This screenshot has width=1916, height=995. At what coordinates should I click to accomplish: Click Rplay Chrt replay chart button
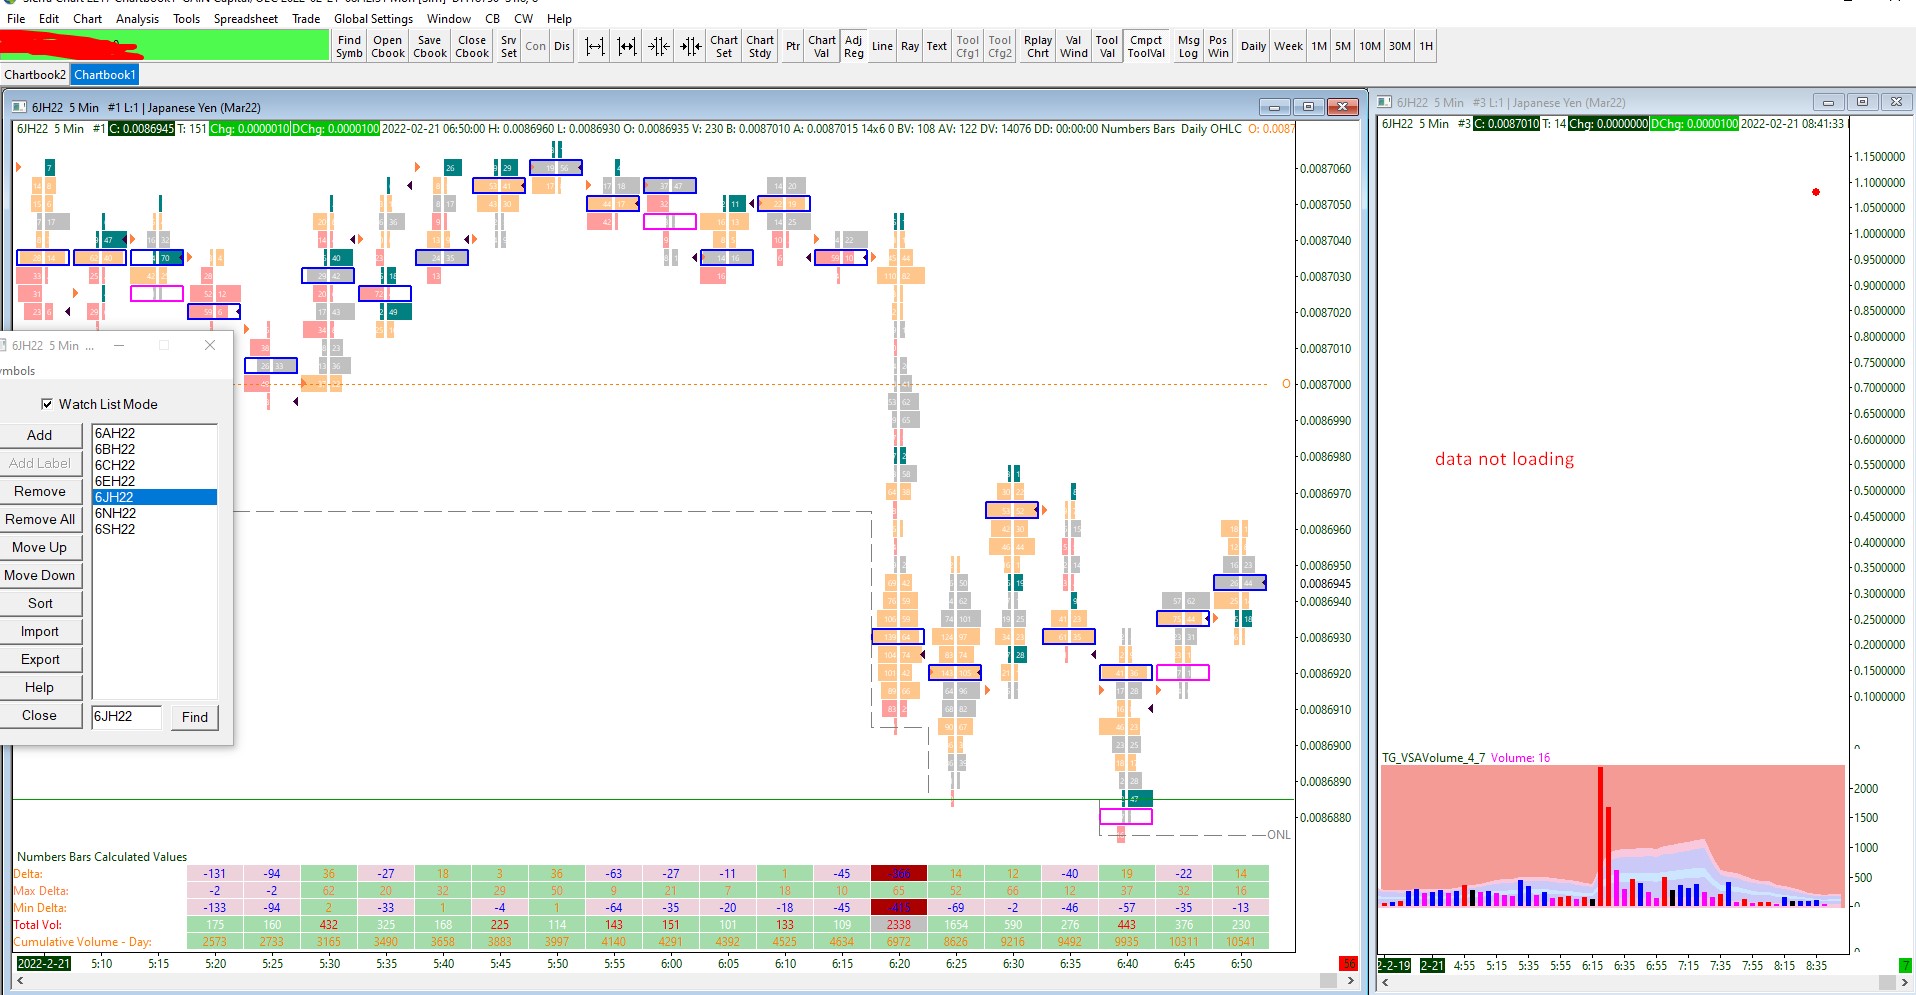pyautogui.click(x=1038, y=46)
